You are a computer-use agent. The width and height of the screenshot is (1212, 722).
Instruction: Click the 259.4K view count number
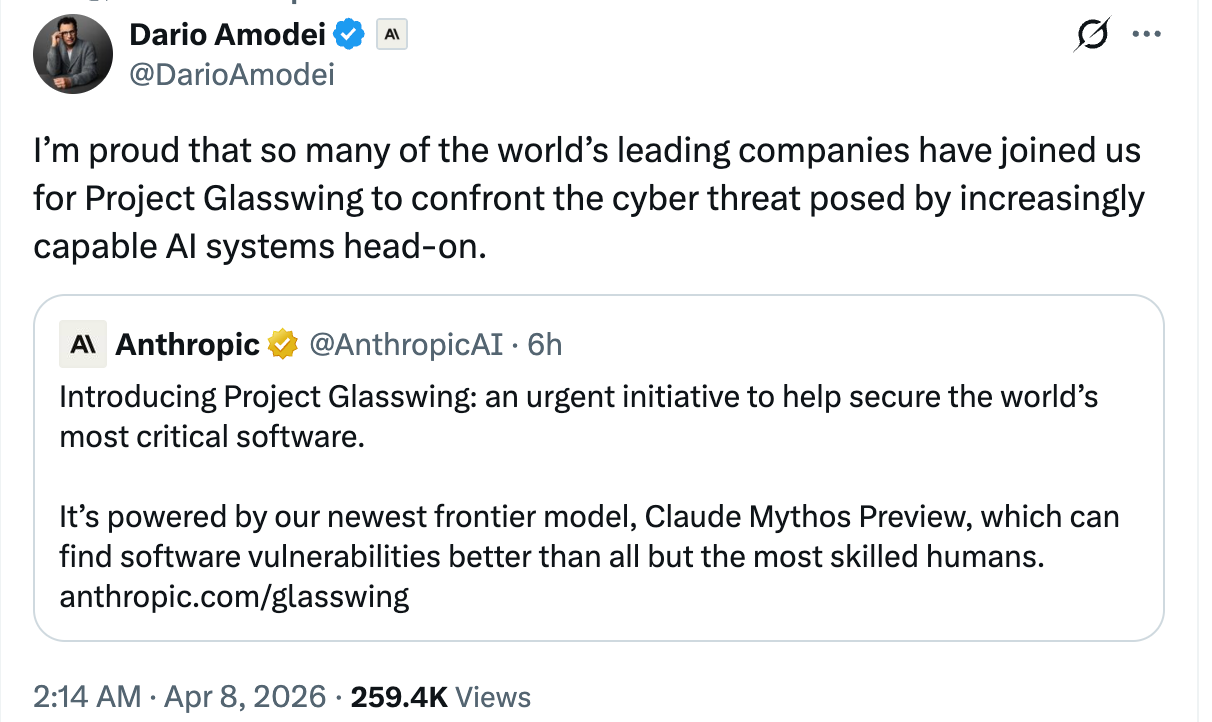point(399,697)
